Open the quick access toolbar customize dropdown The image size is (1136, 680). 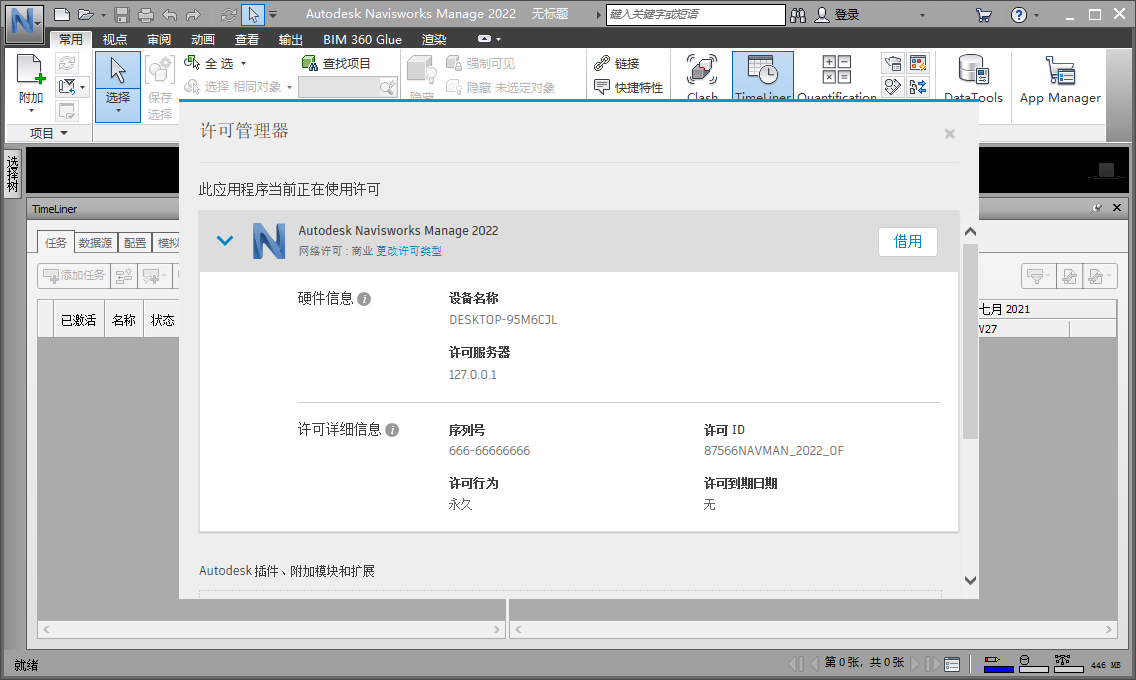click(273, 14)
